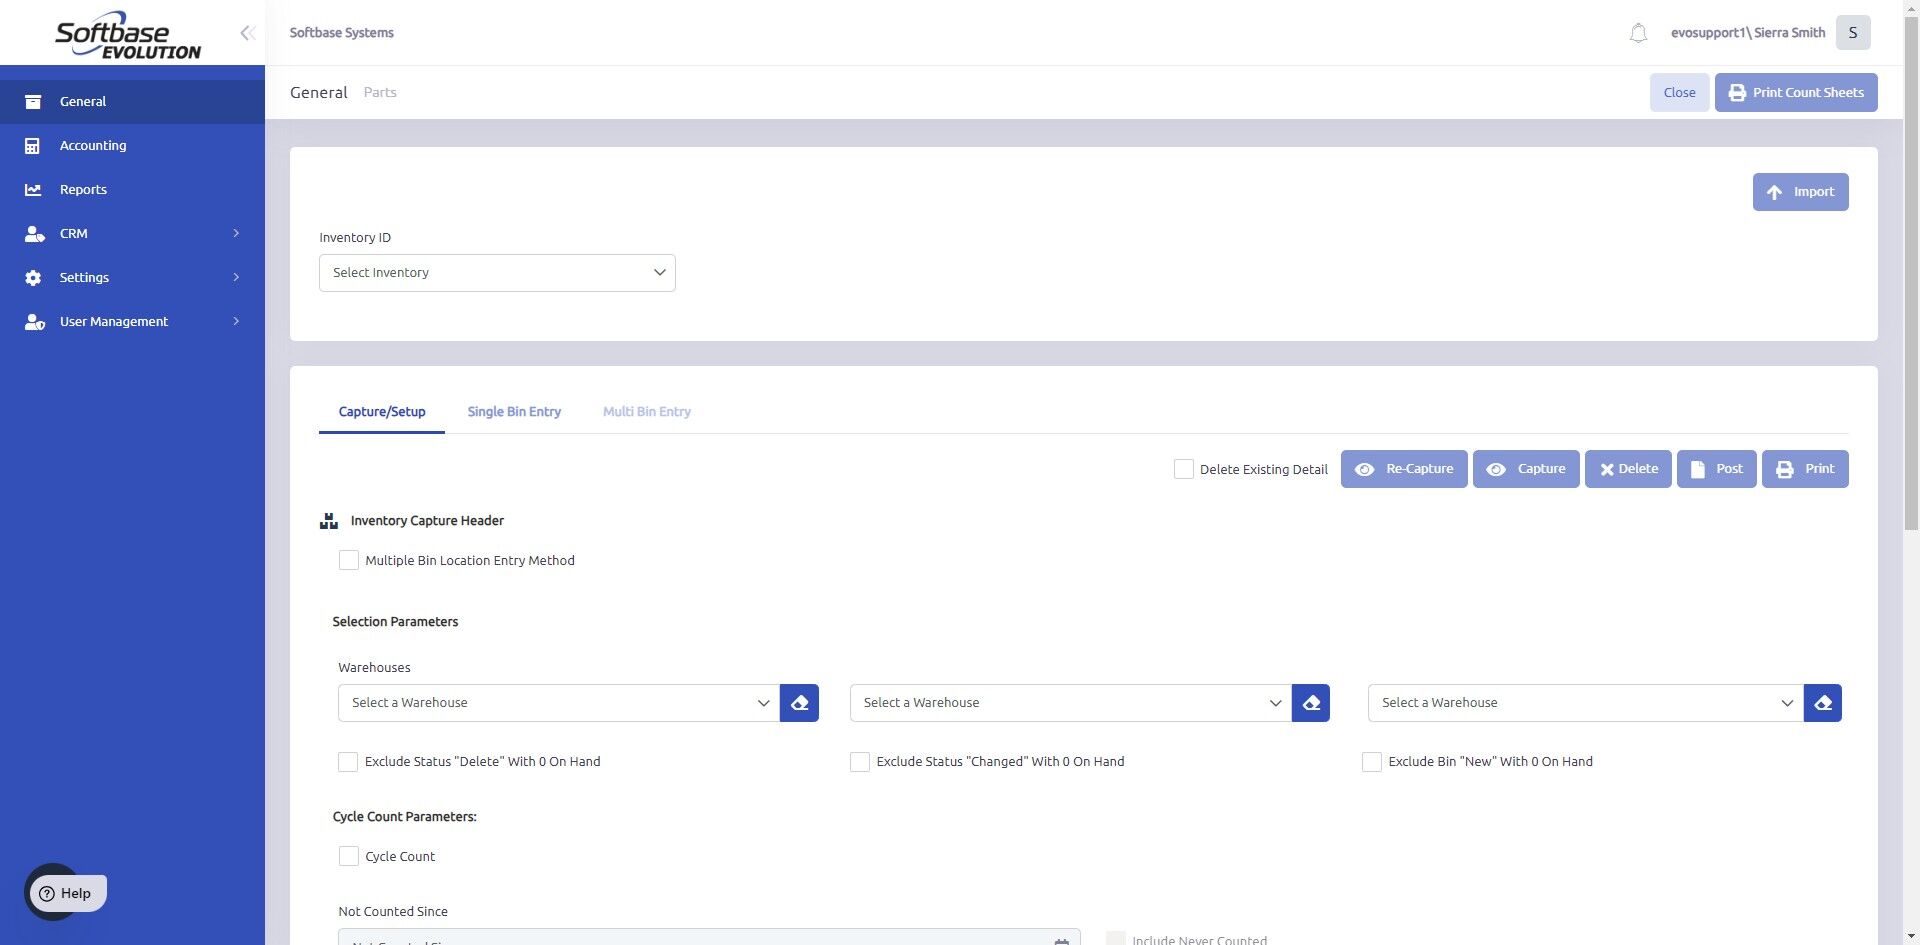Open the second Select a Warehouse dropdown
Screen dimensions: 1920x945
[x=1071, y=703]
